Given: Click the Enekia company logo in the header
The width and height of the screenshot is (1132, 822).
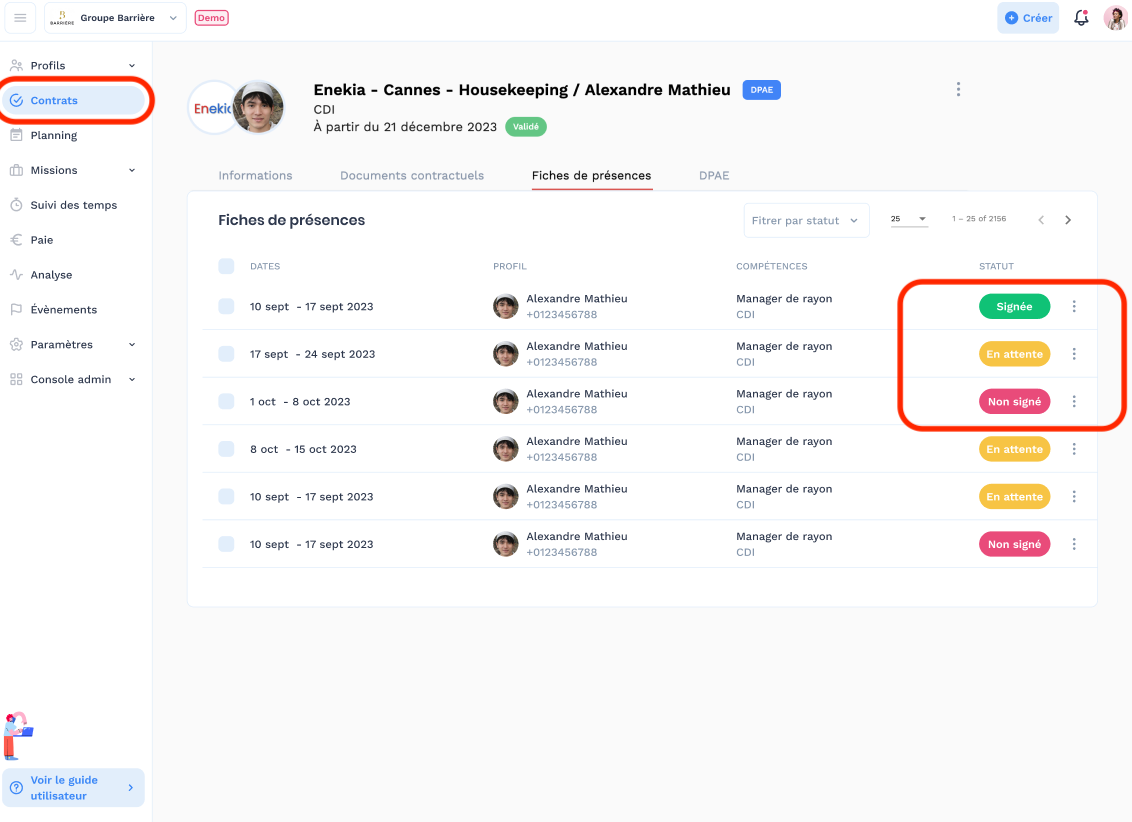Looking at the screenshot, I should tap(211, 108).
